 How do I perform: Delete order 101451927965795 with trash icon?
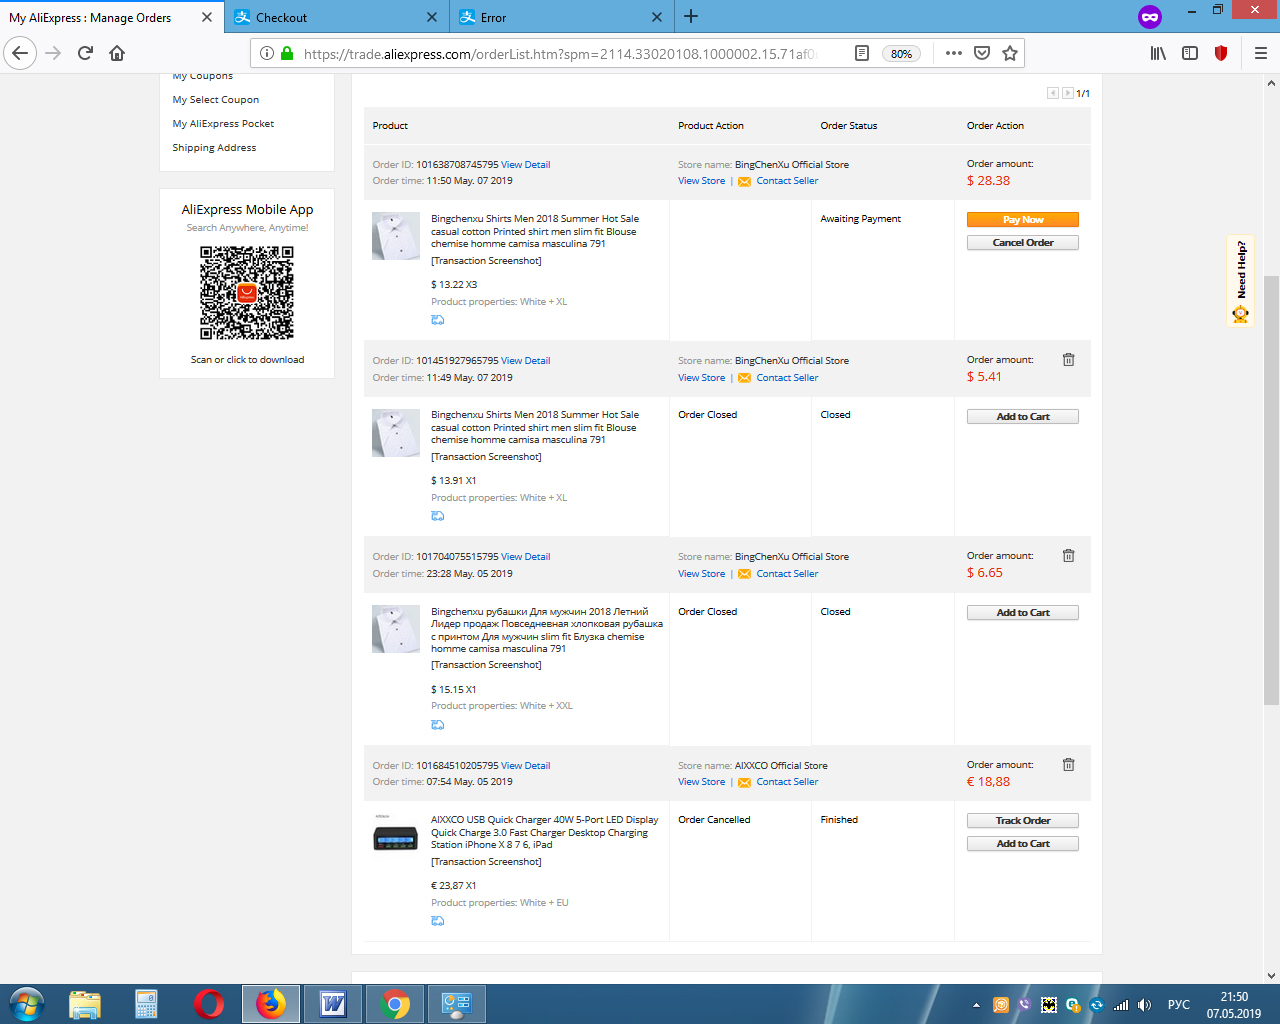(x=1068, y=360)
